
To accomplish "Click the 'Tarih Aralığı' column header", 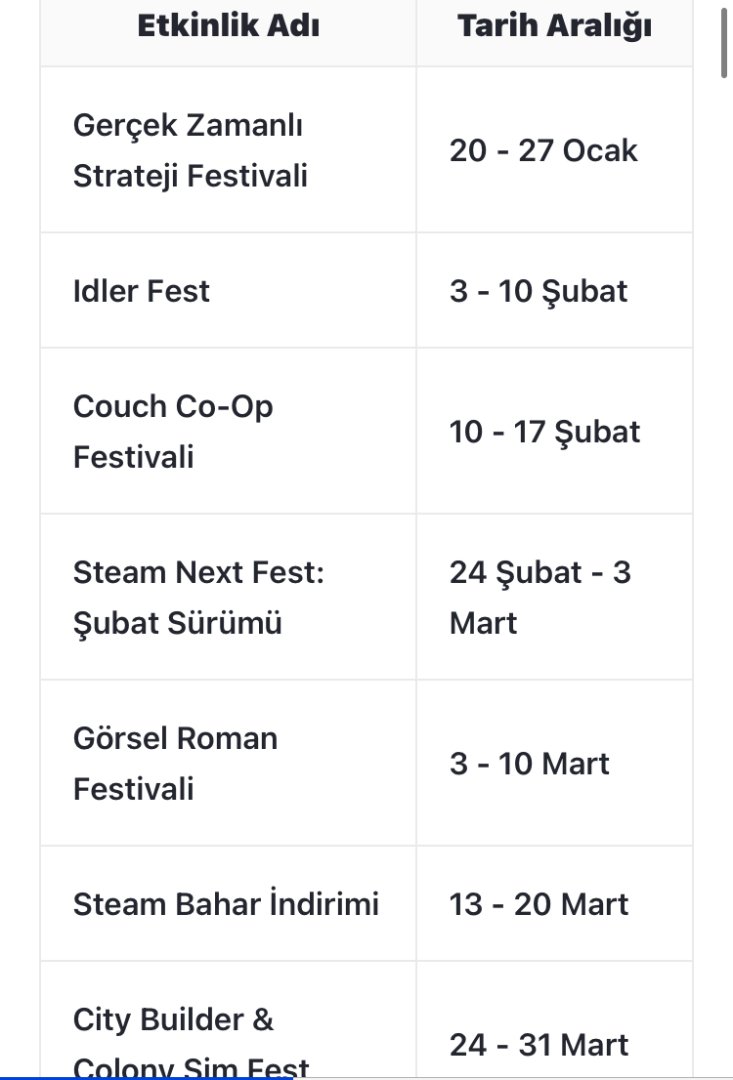I will (554, 26).
